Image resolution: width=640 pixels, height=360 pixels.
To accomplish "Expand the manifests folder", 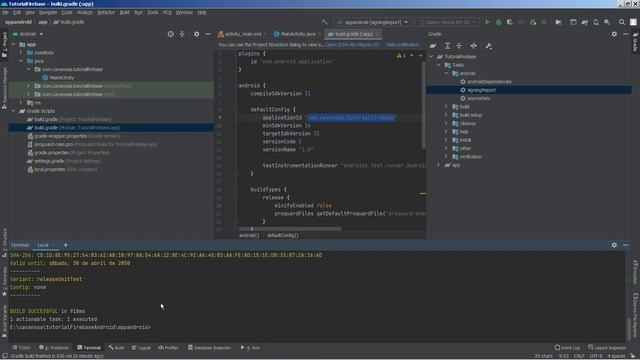I will 21,53.
